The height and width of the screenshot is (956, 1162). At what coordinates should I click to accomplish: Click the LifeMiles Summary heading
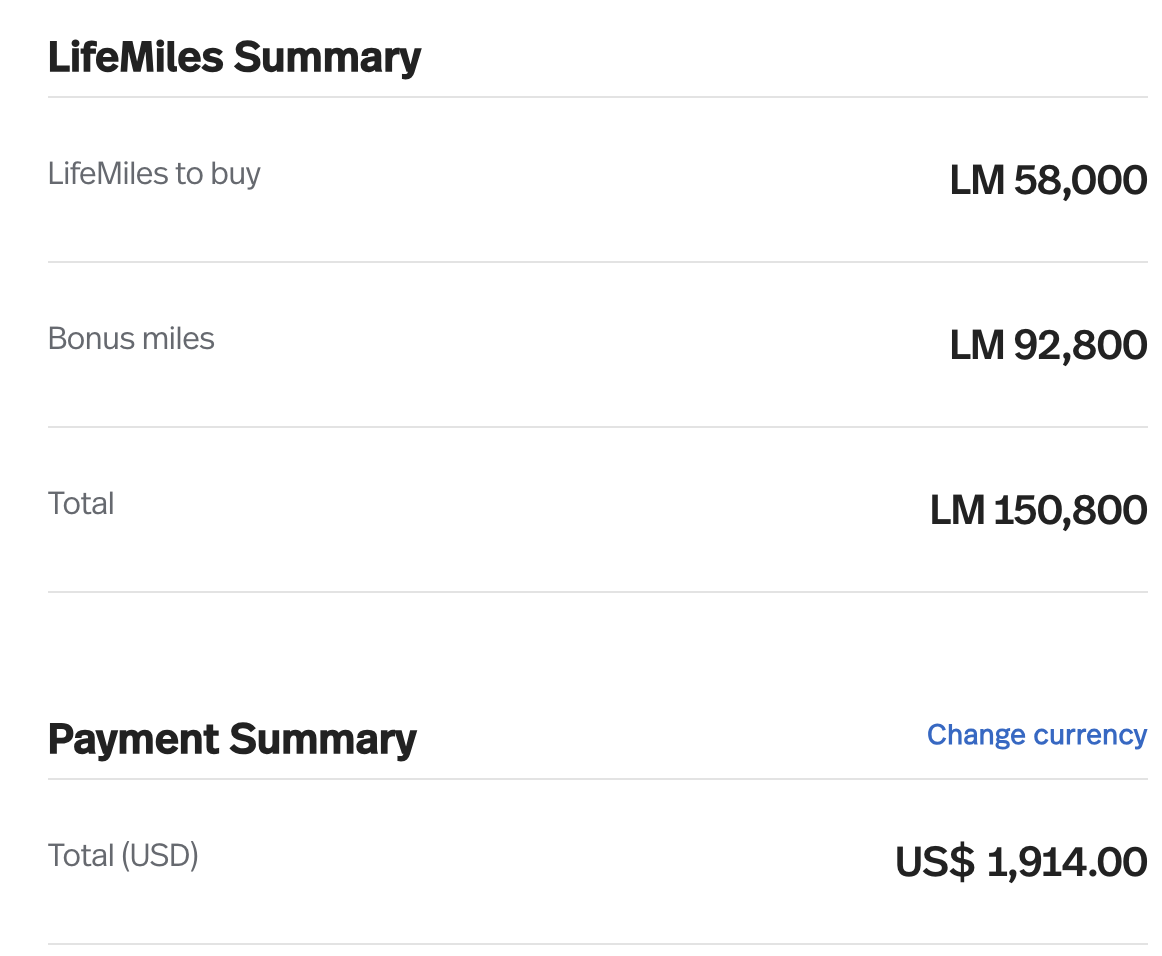tap(234, 57)
